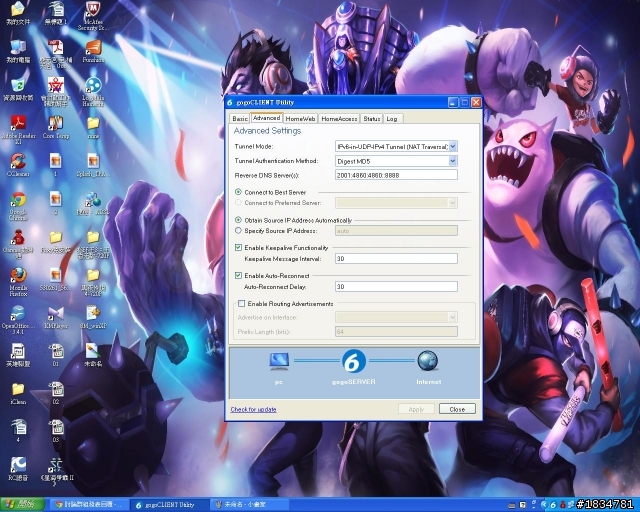Uncheck Enable Keepalive Functionality
This screenshot has height=512, width=640.
[x=238, y=247]
